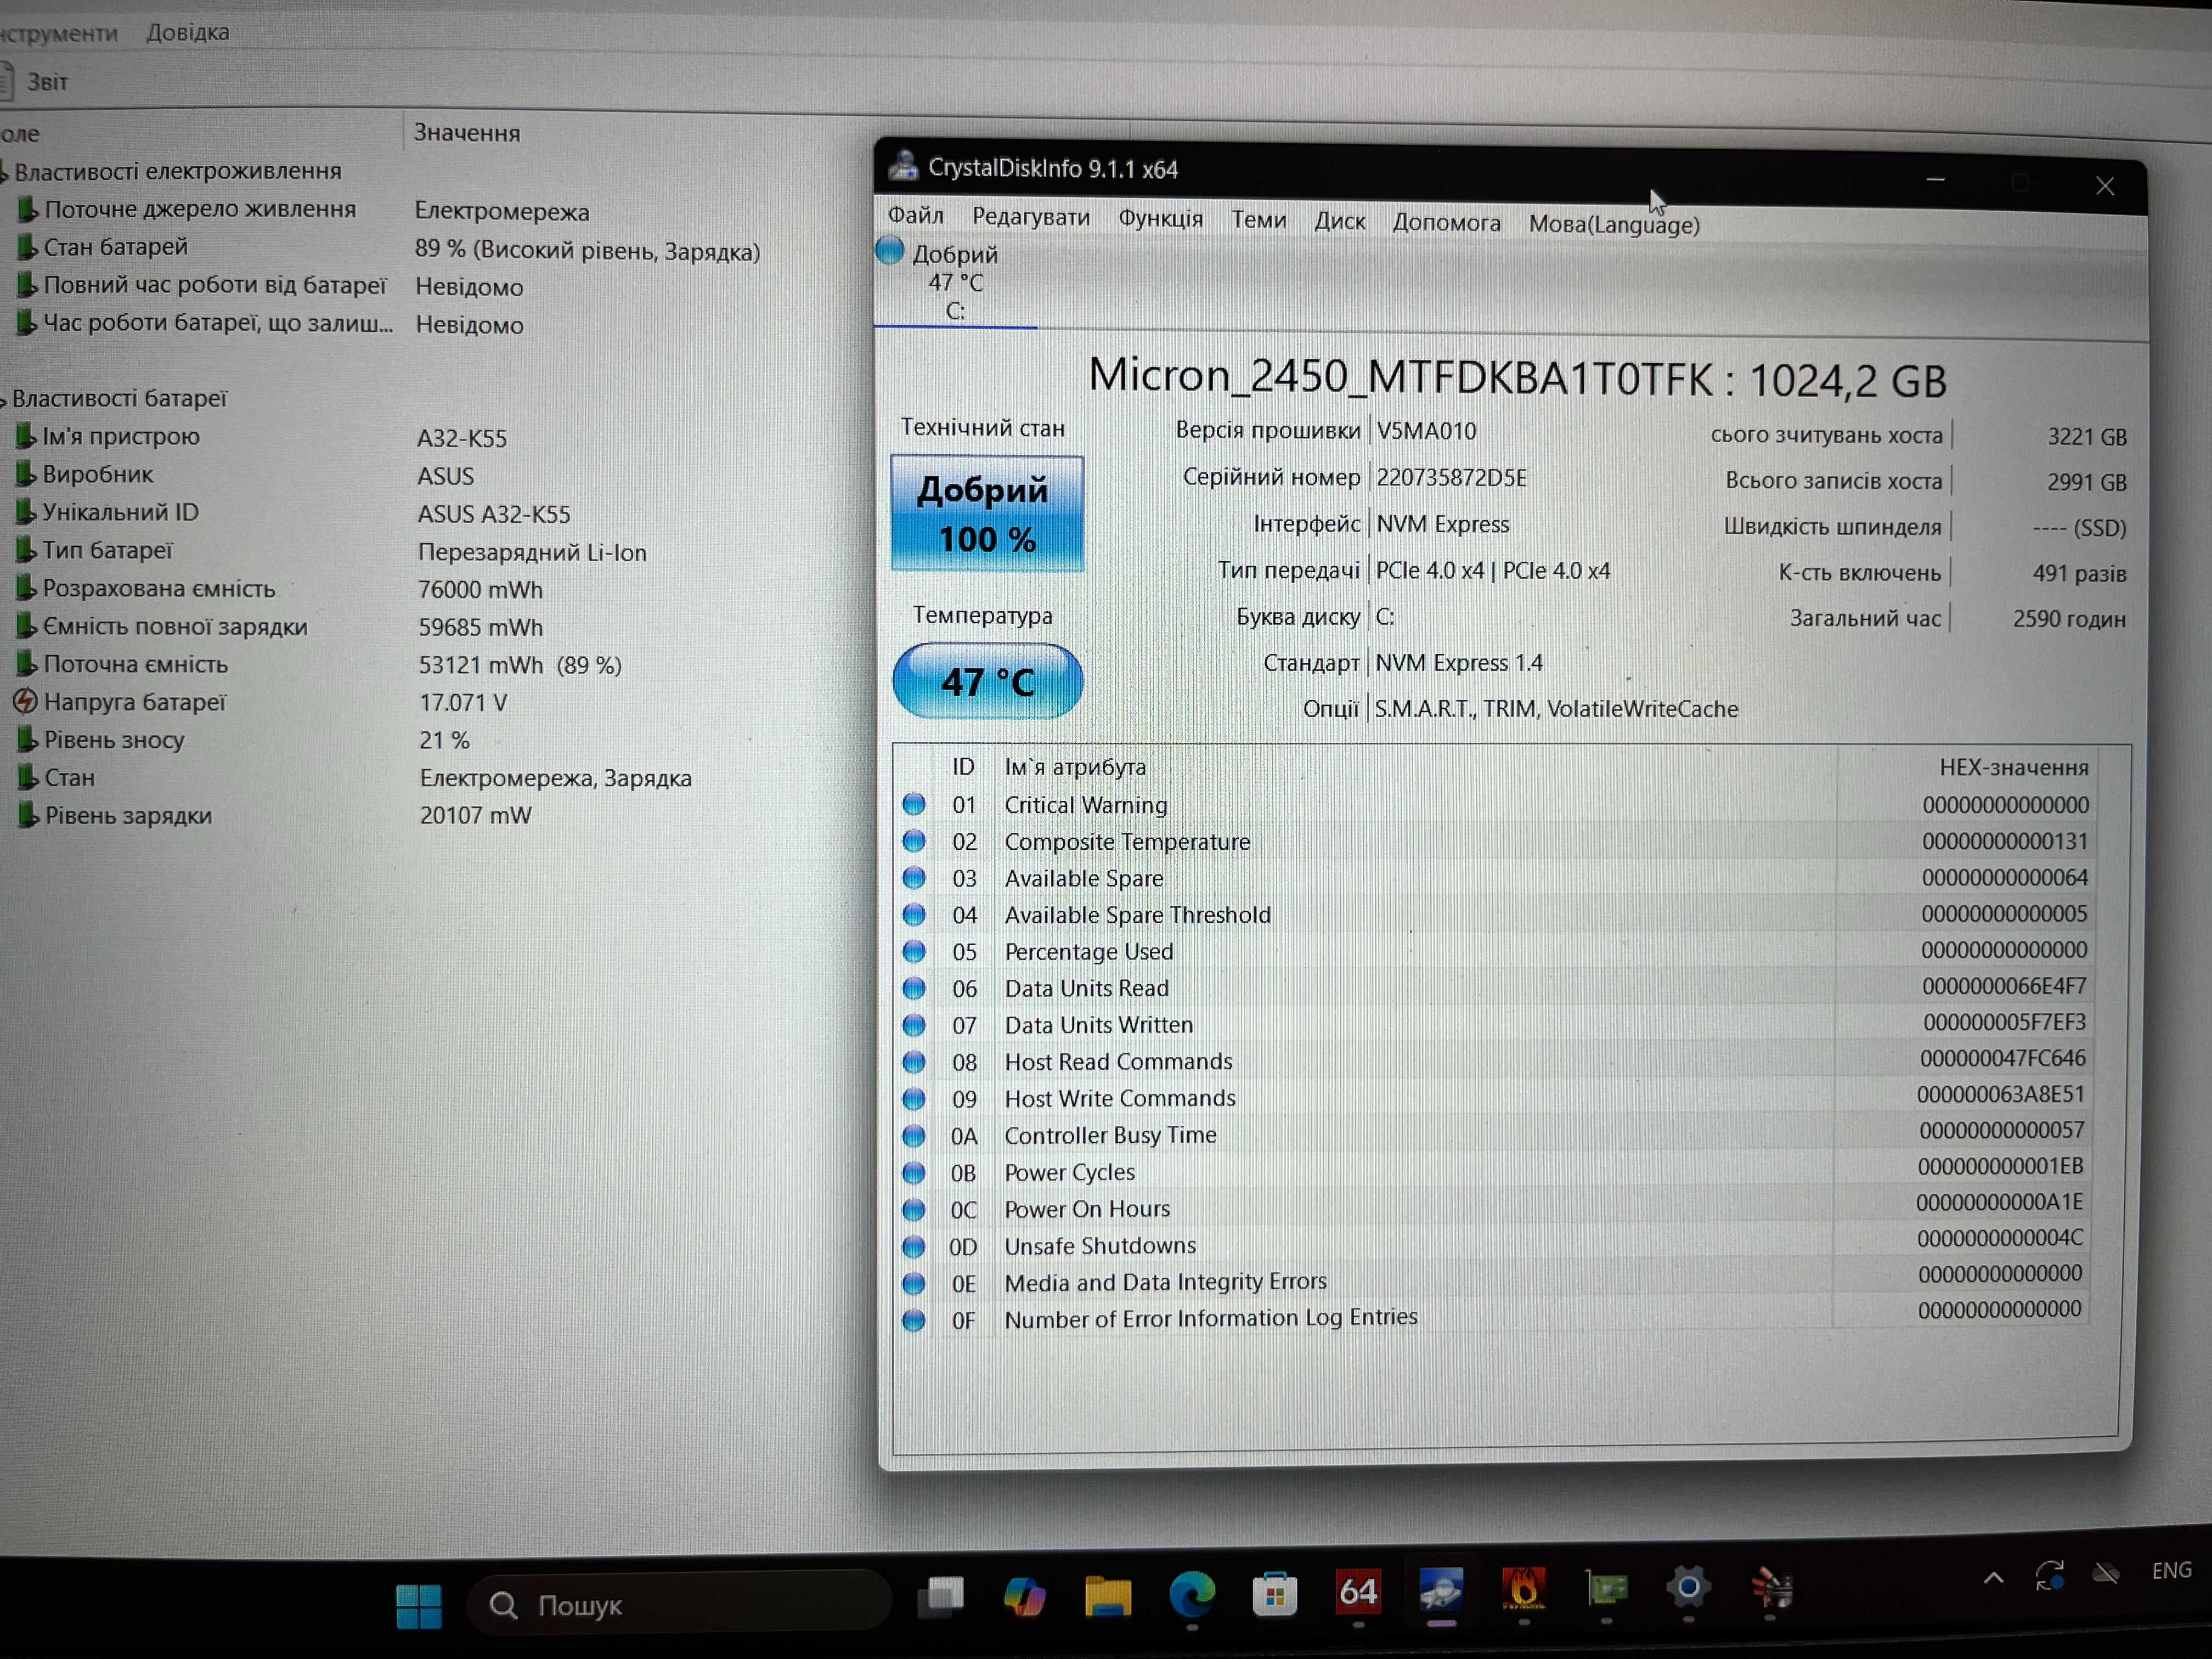Switch to FurMark via its taskbar icon
This screenshot has height=1659, width=2212.
tap(1524, 1589)
